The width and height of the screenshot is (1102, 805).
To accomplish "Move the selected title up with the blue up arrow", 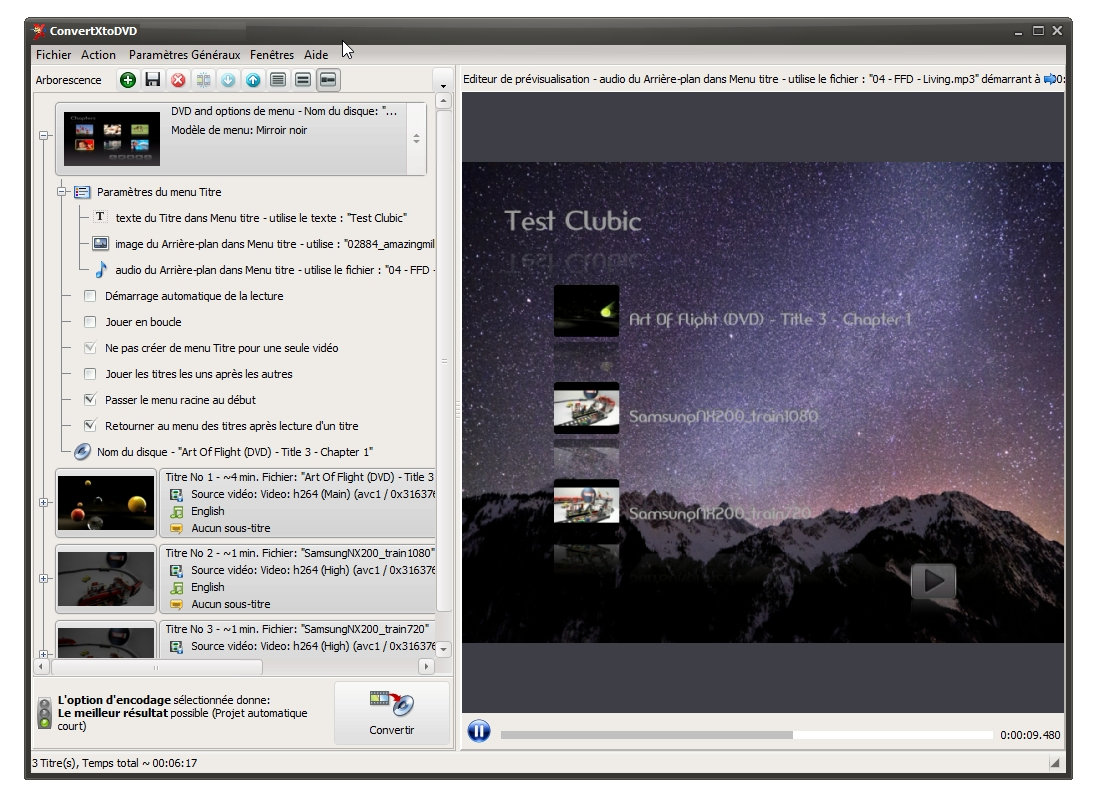I will 251,80.
